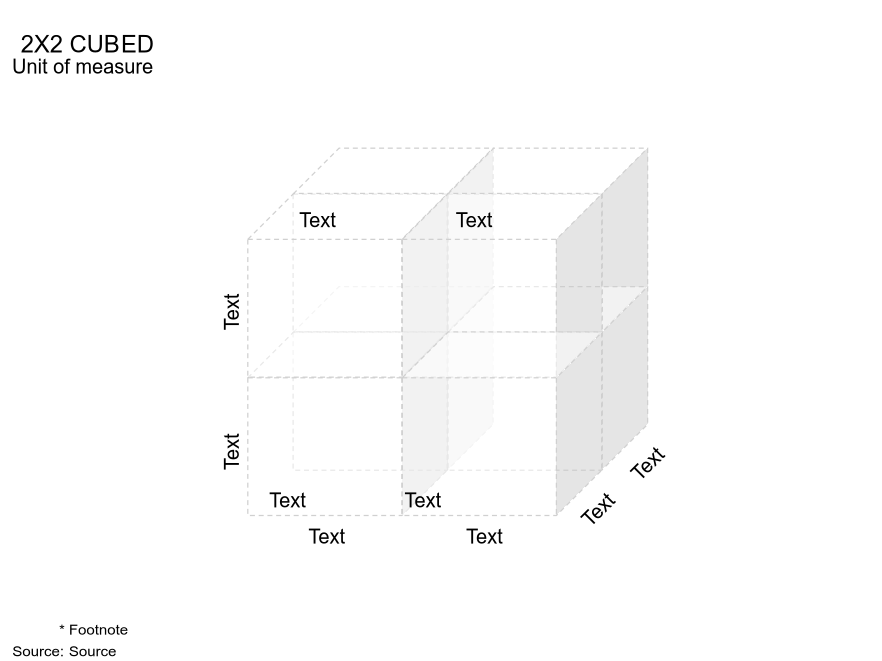Select the dark gray right side face of cube

pyautogui.click(x=602, y=331)
